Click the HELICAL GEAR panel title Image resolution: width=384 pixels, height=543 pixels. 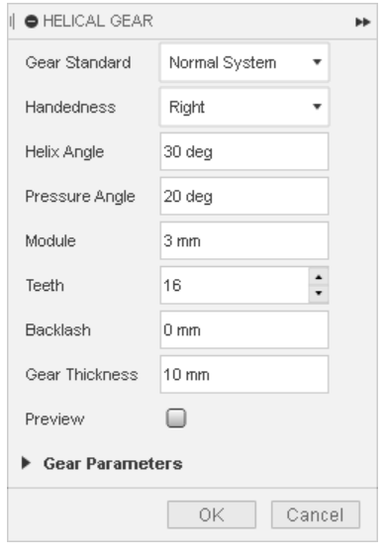coord(98,21)
